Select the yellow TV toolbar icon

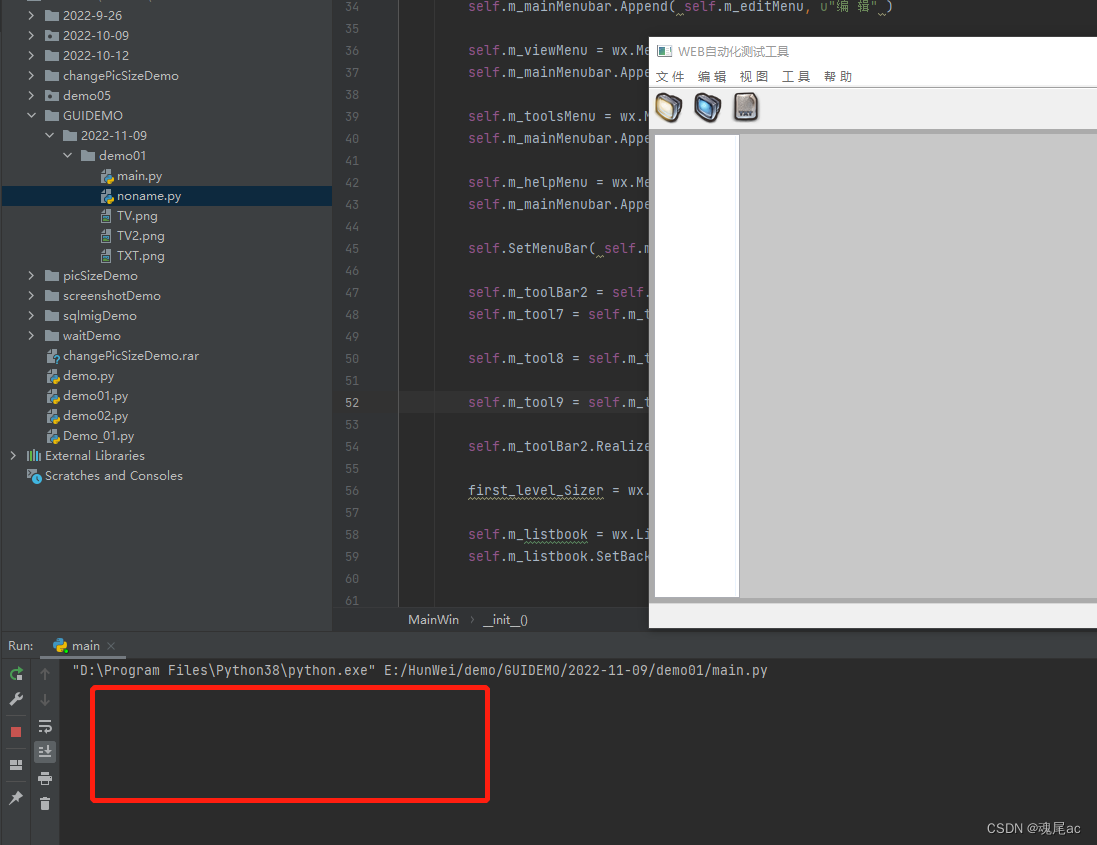[668, 107]
